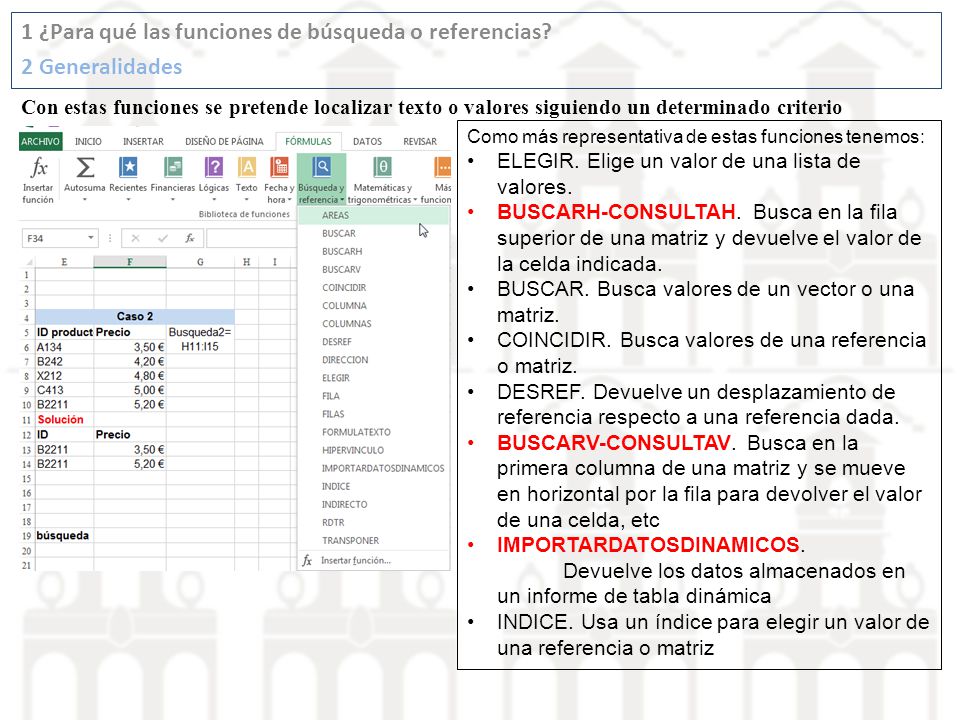This screenshot has width=960, height=720.
Task: Select column G header
Action: [x=200, y=262]
